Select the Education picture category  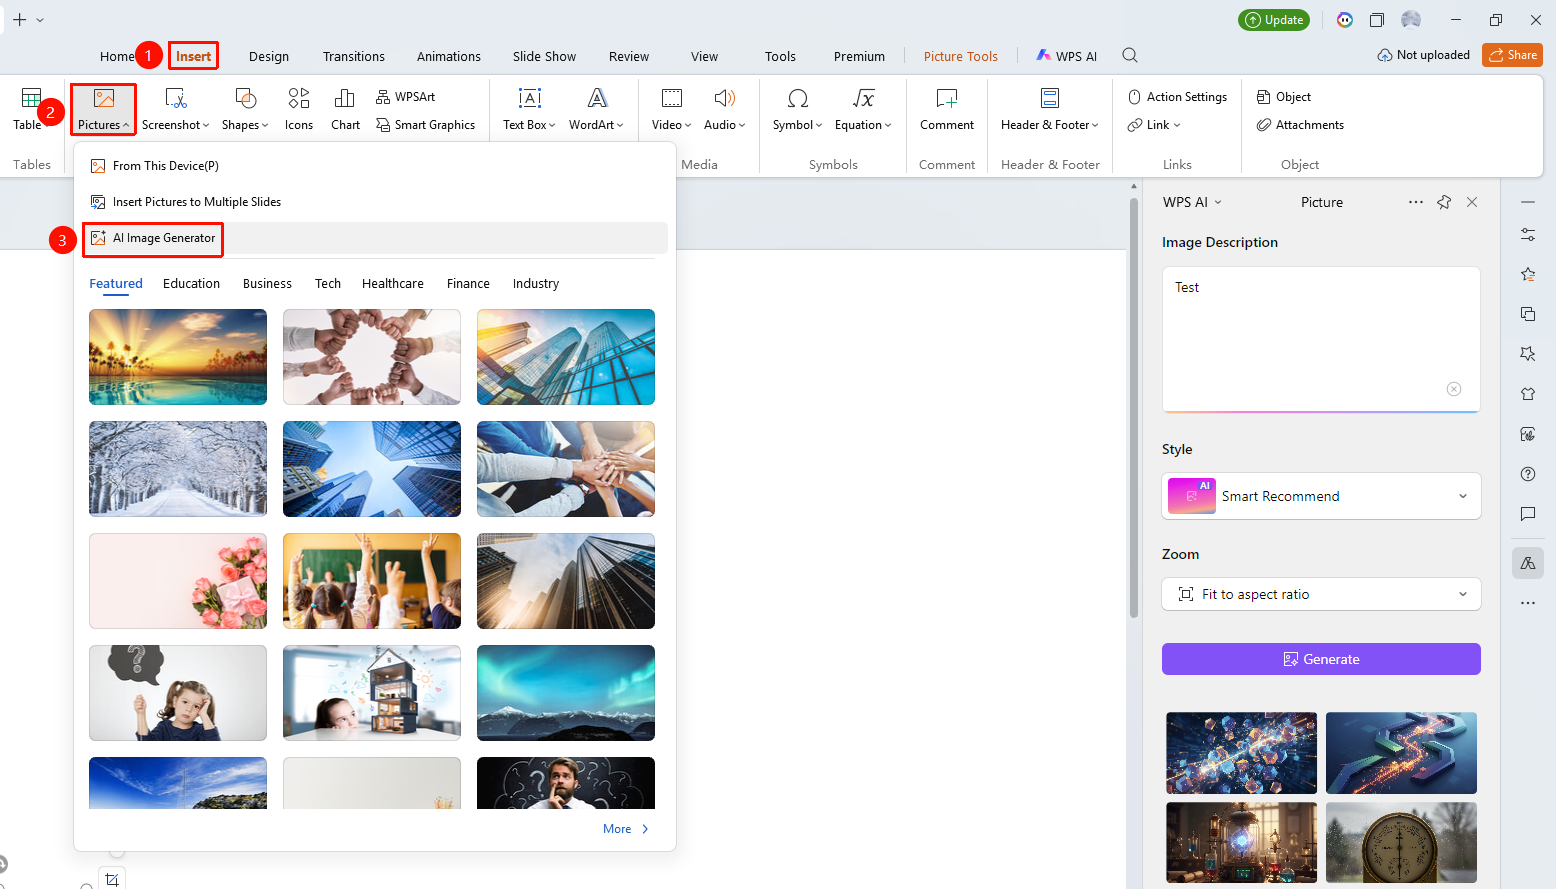pyautogui.click(x=191, y=284)
